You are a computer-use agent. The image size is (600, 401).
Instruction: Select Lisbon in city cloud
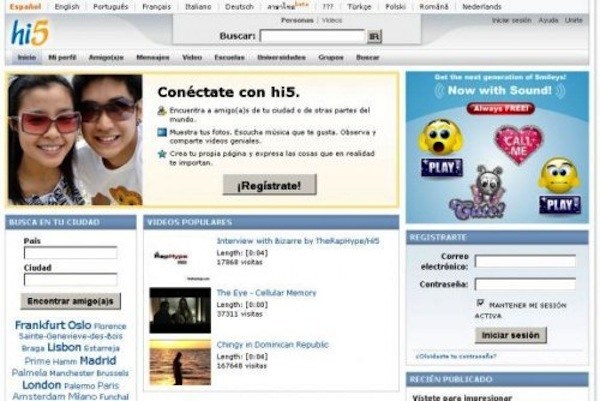(64, 347)
